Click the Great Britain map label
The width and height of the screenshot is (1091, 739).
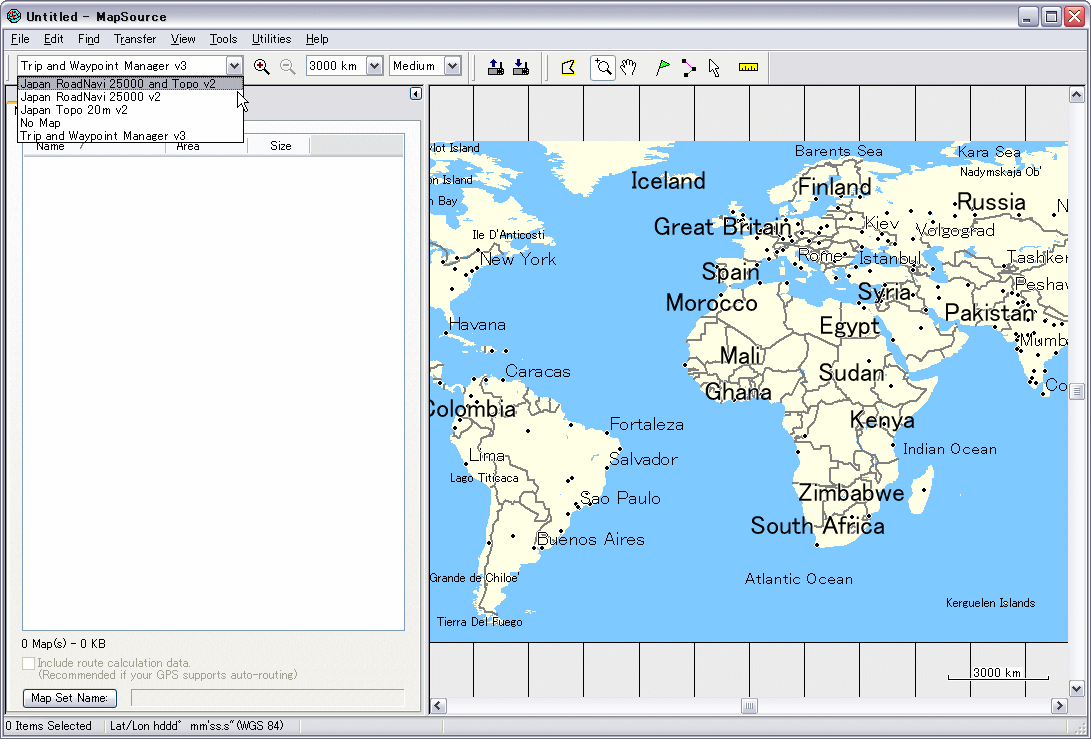click(x=722, y=227)
